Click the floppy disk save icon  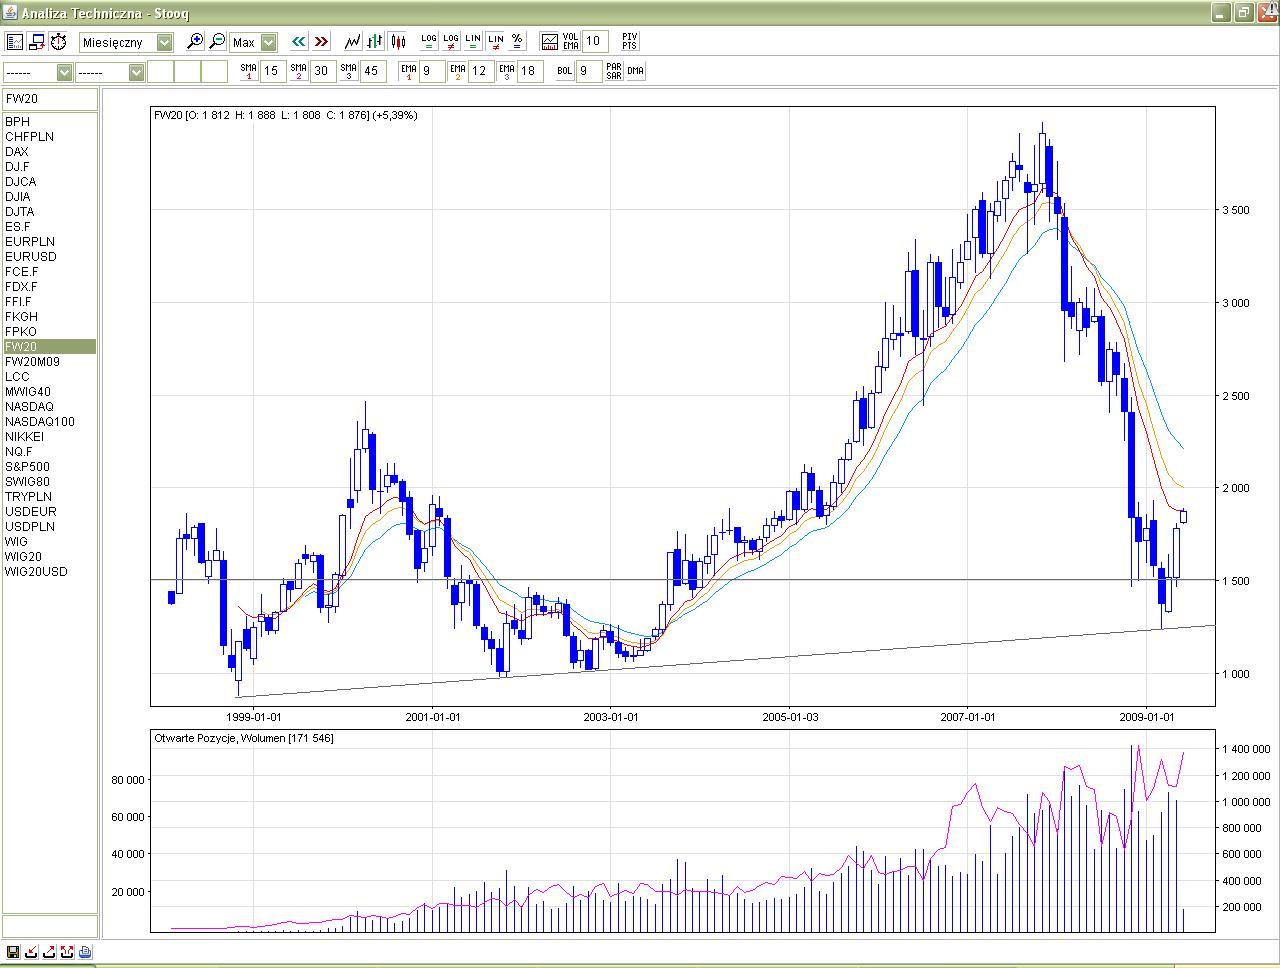[x=13, y=952]
